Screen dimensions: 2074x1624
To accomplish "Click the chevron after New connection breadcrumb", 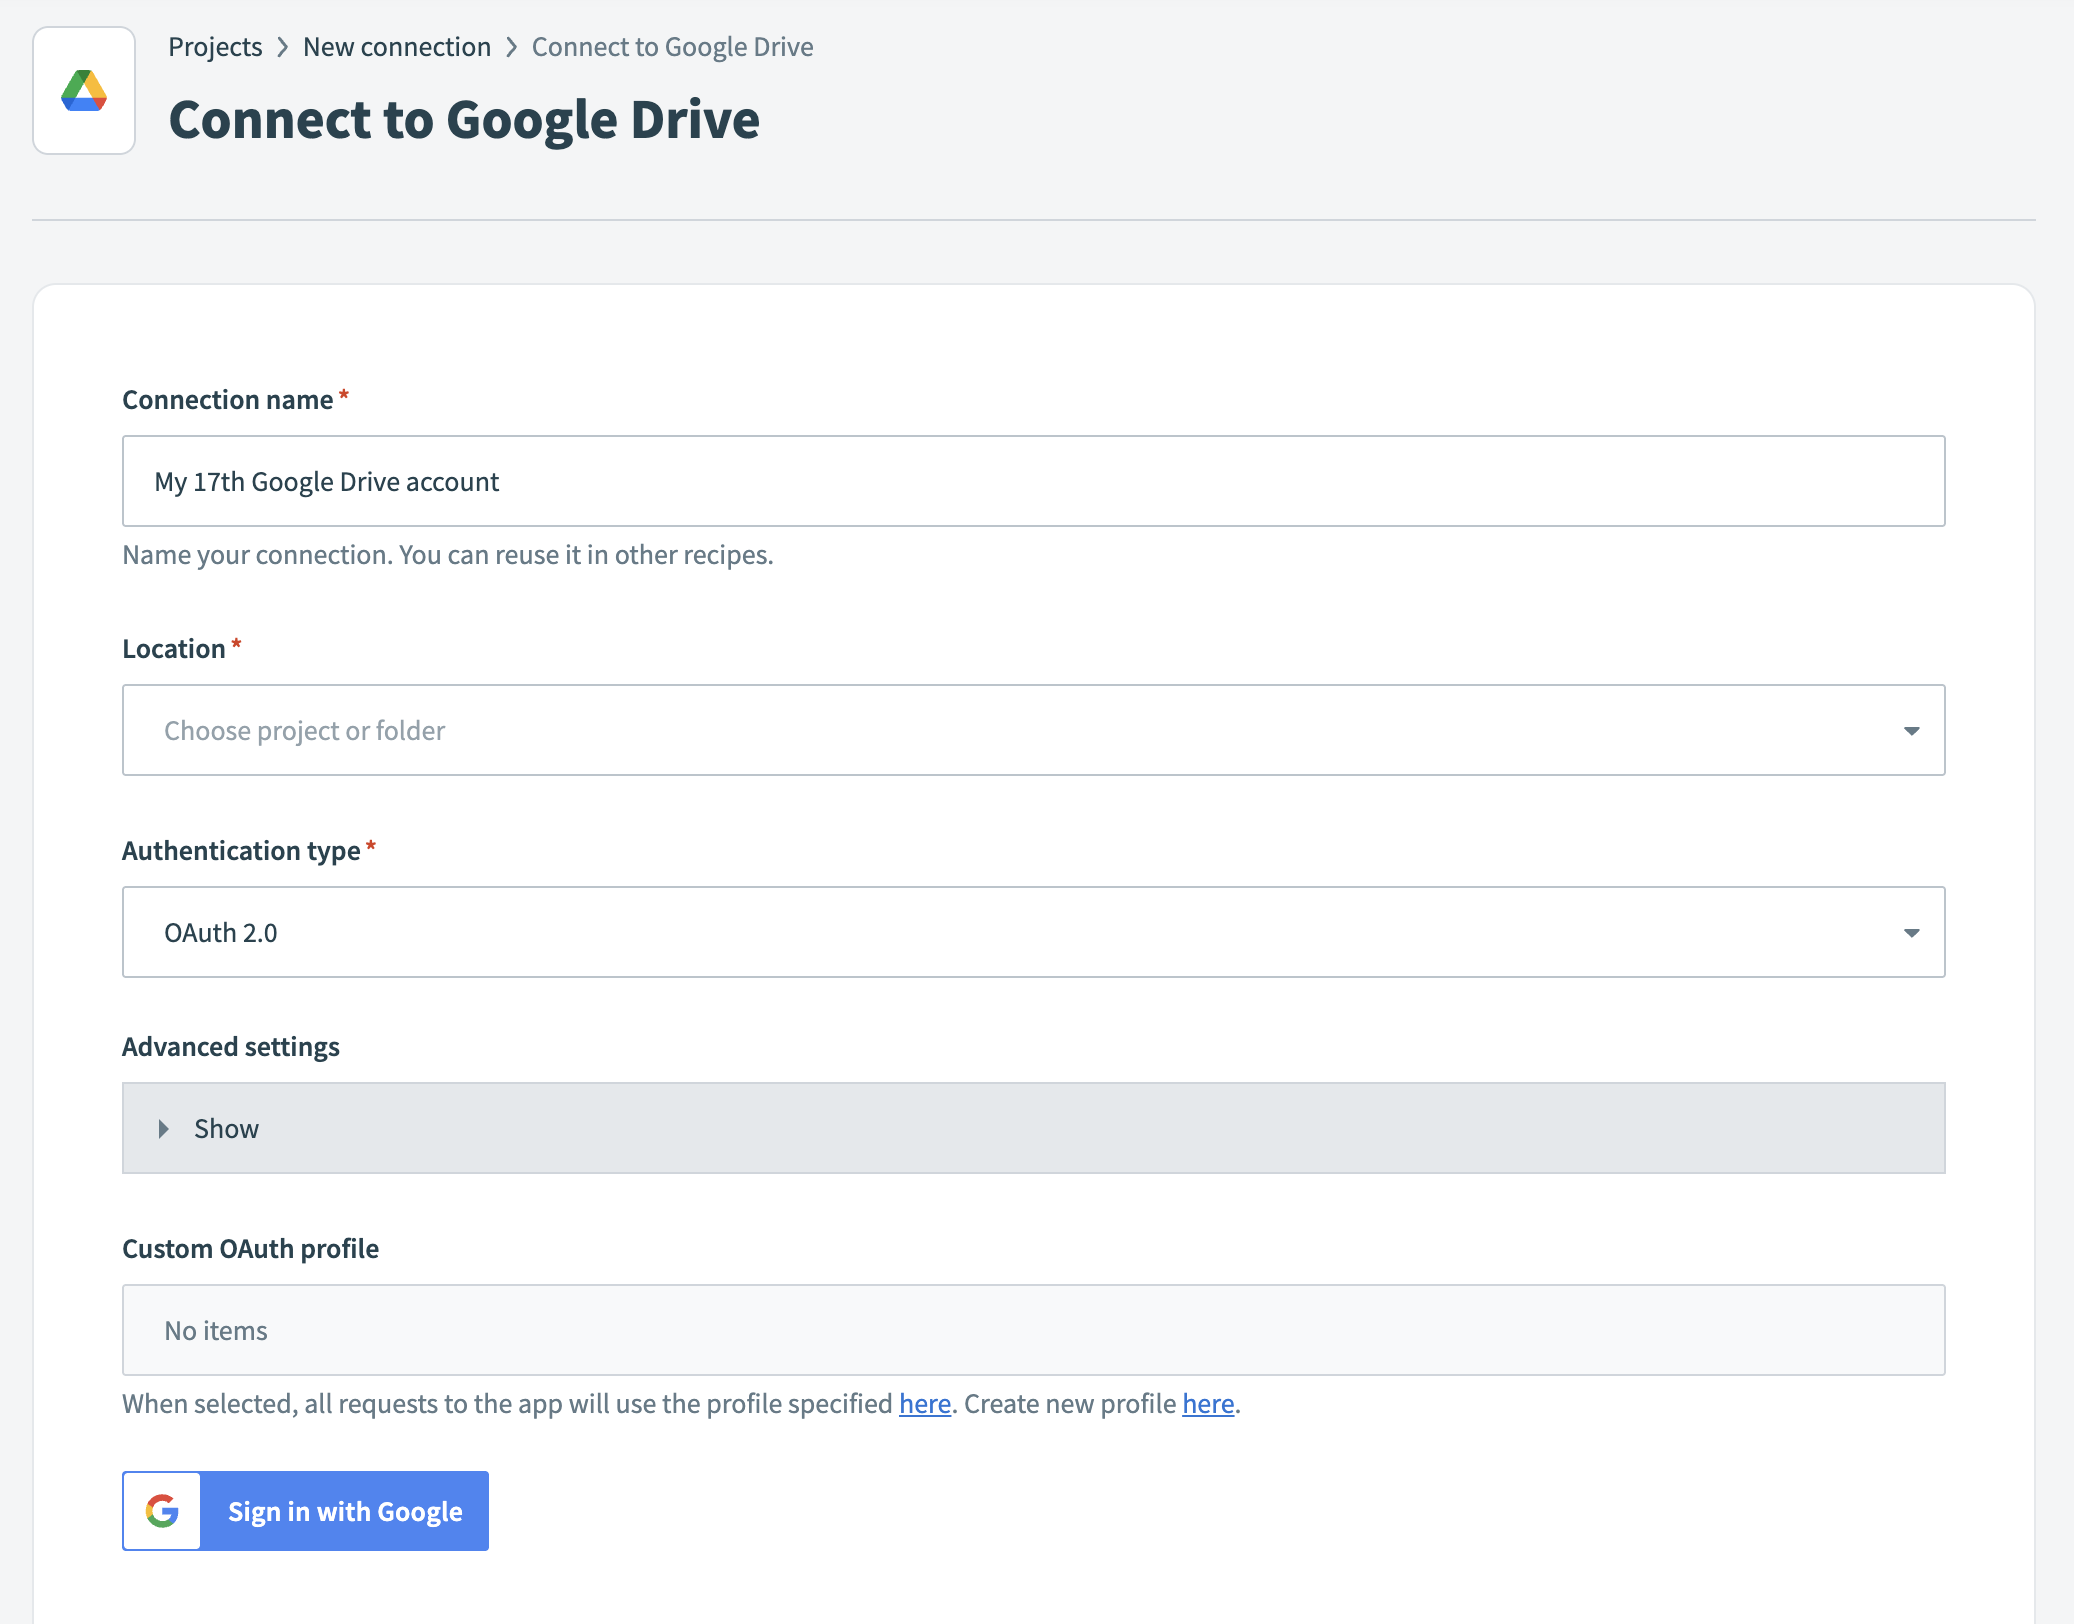I will (513, 46).
